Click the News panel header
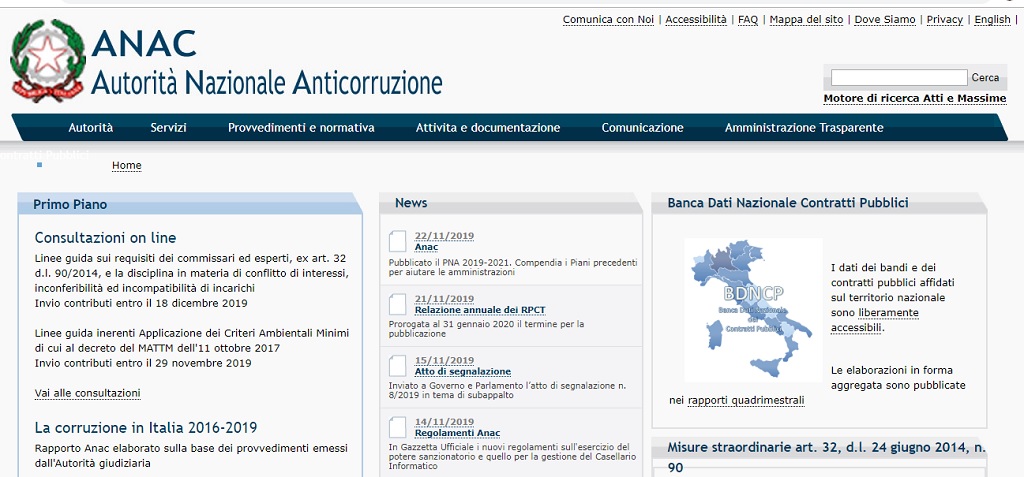 [511, 203]
